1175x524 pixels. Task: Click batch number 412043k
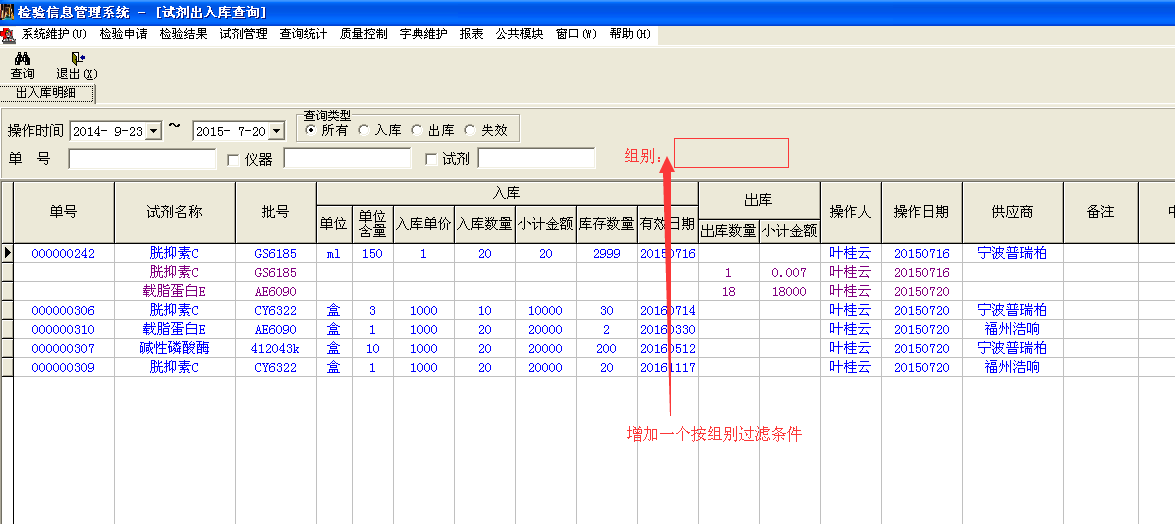pyautogui.click(x=276, y=349)
